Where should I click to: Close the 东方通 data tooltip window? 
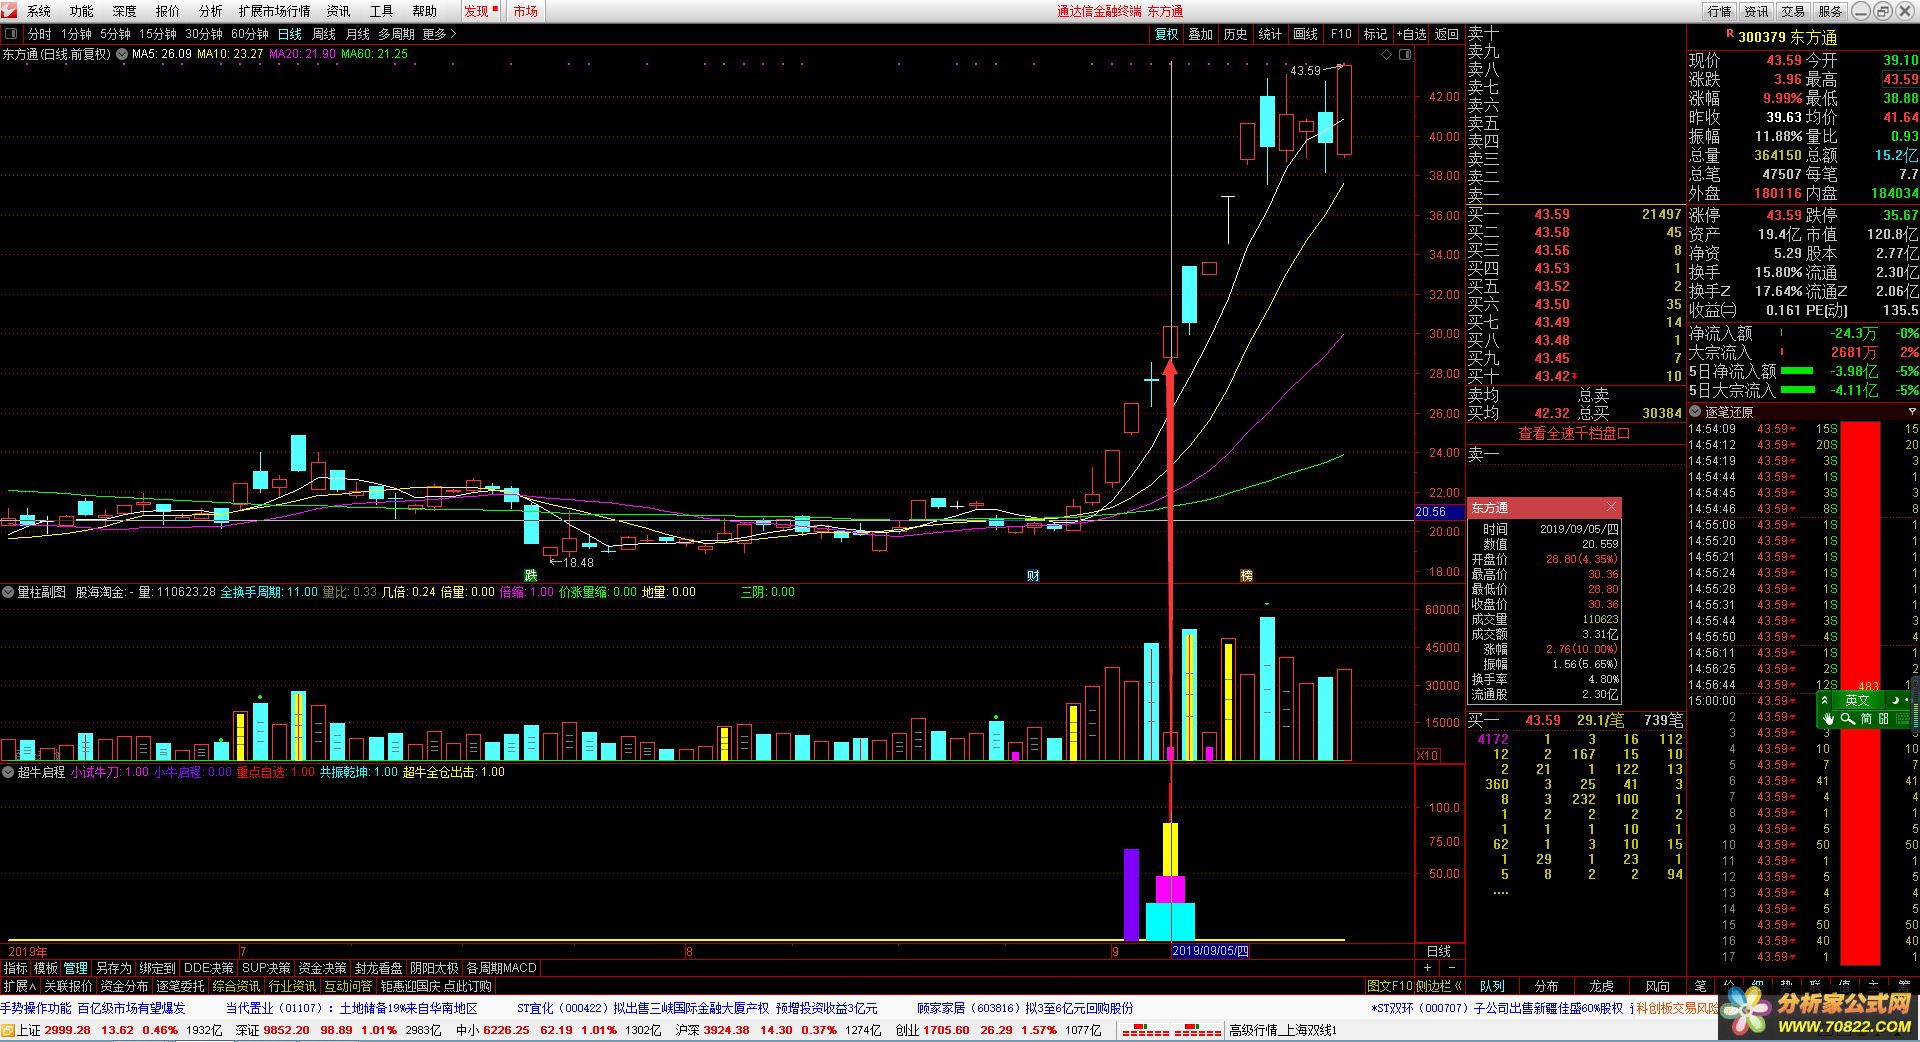1610,508
